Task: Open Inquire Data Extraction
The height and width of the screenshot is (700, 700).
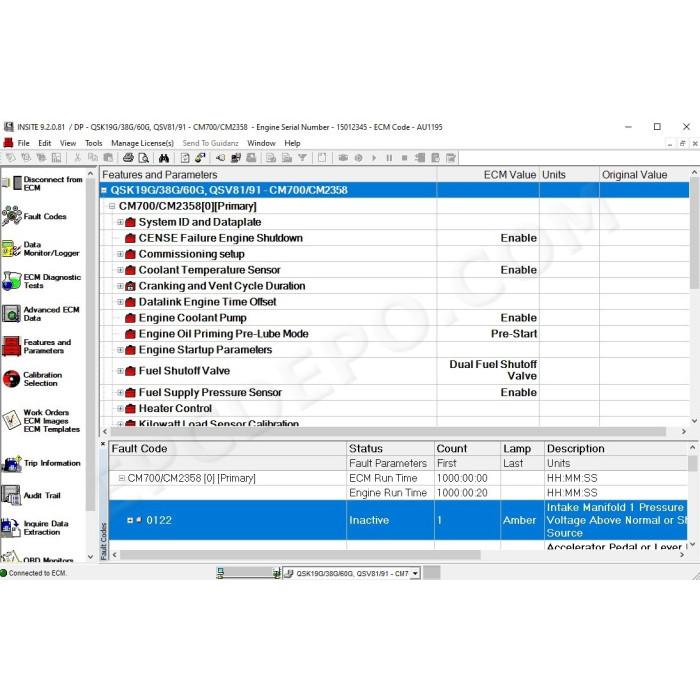Action: (x=36, y=528)
